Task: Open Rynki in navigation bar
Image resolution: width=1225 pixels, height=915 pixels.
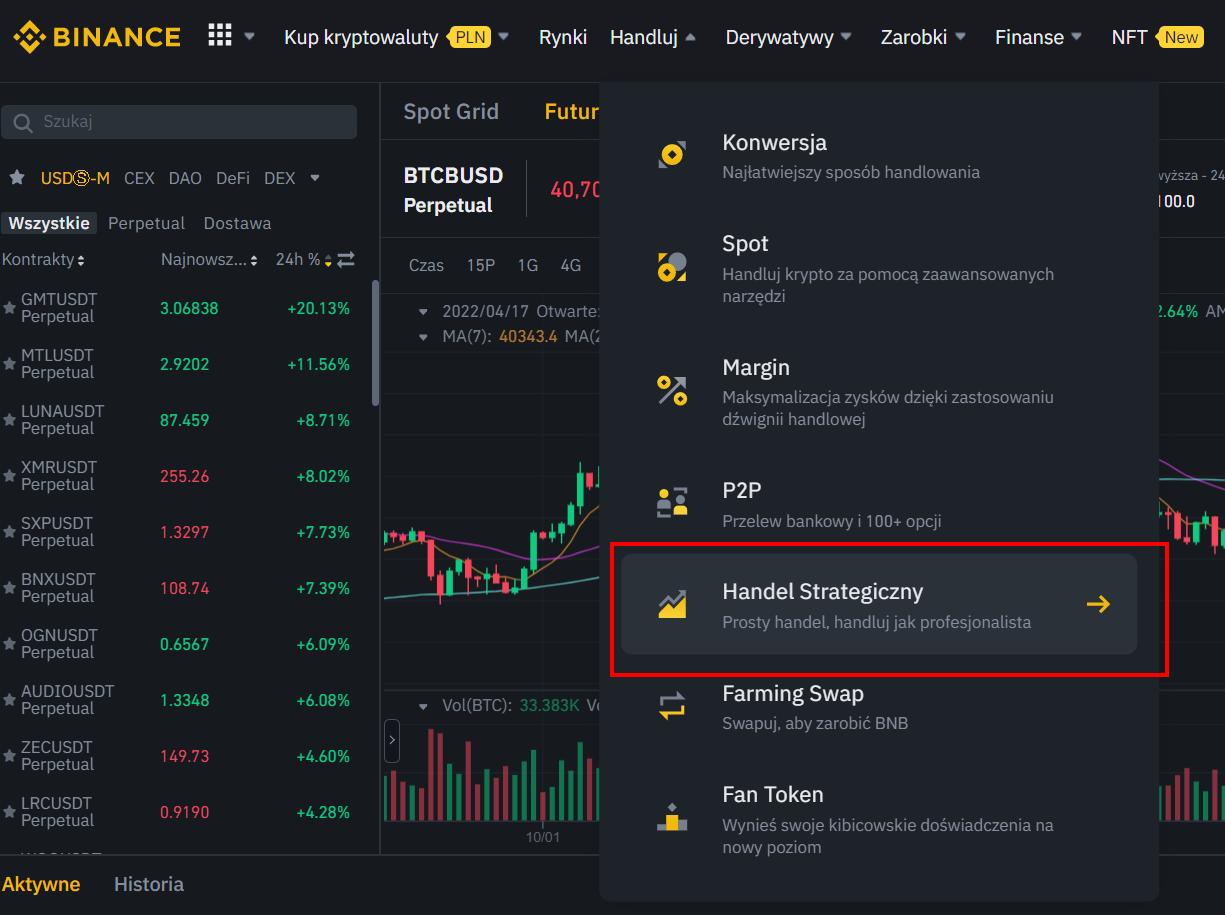Action: (563, 37)
